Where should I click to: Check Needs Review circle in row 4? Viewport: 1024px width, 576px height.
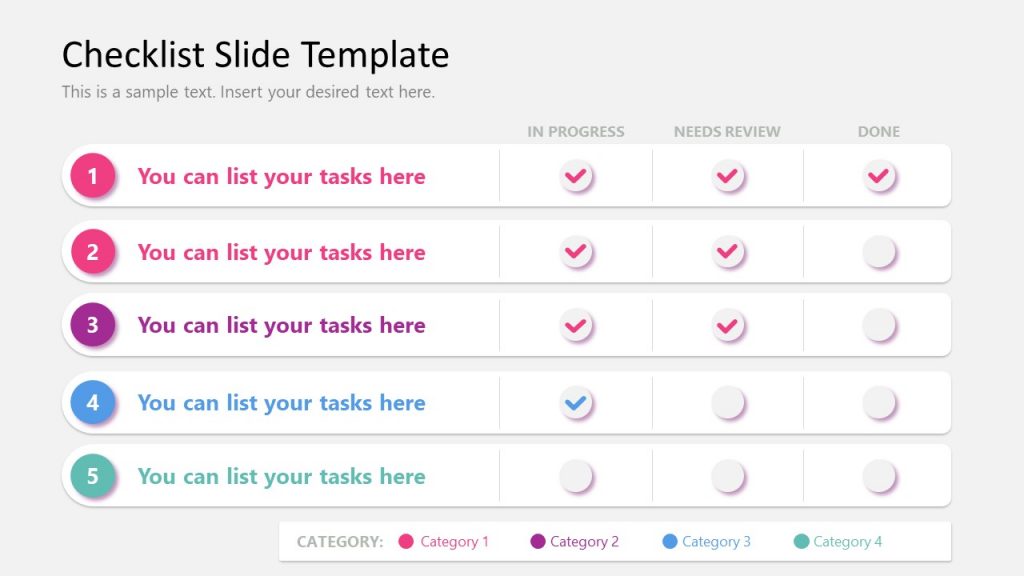(x=727, y=403)
